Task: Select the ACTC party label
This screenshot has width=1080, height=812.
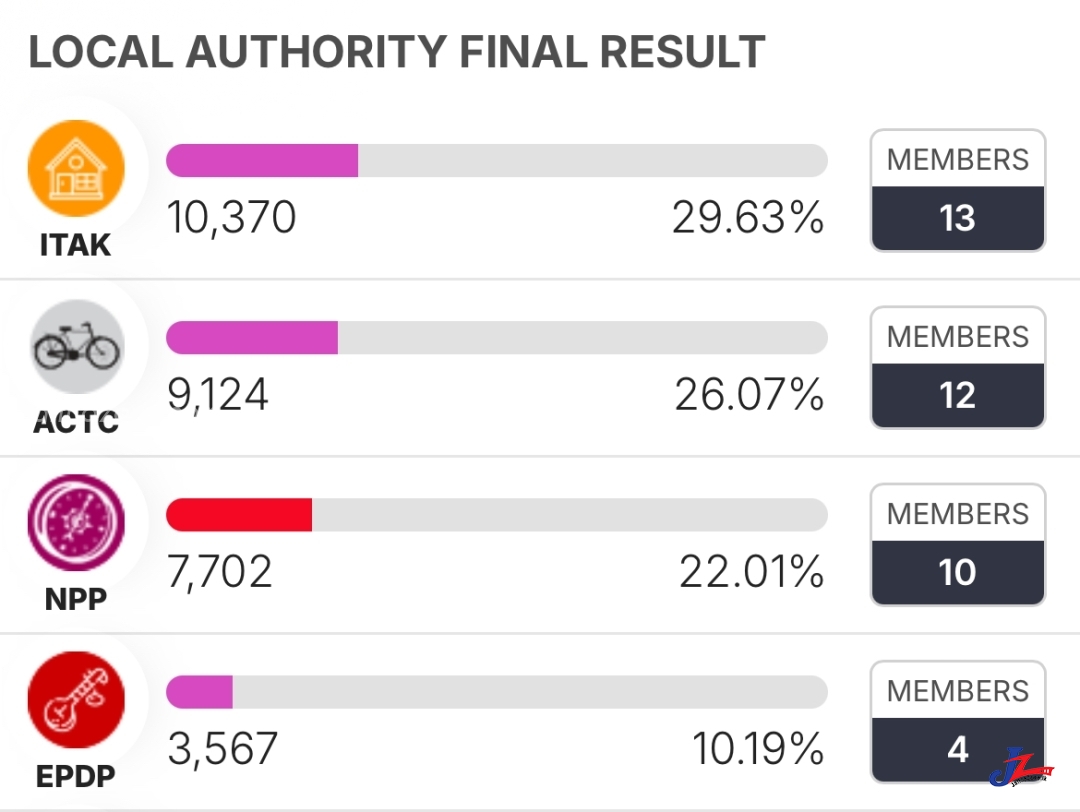Action: click(x=76, y=422)
